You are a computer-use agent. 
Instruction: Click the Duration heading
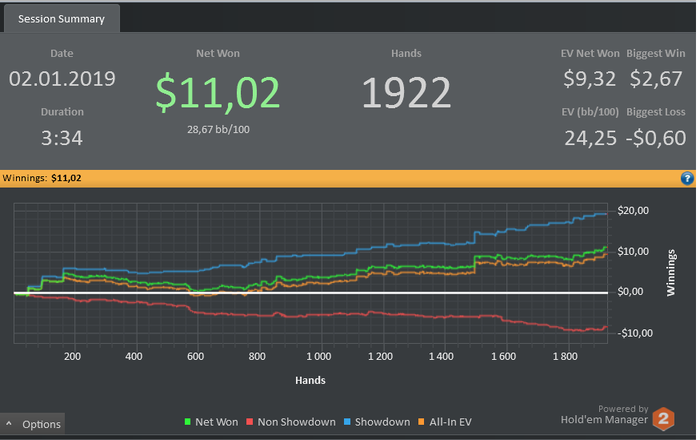pyautogui.click(x=62, y=112)
